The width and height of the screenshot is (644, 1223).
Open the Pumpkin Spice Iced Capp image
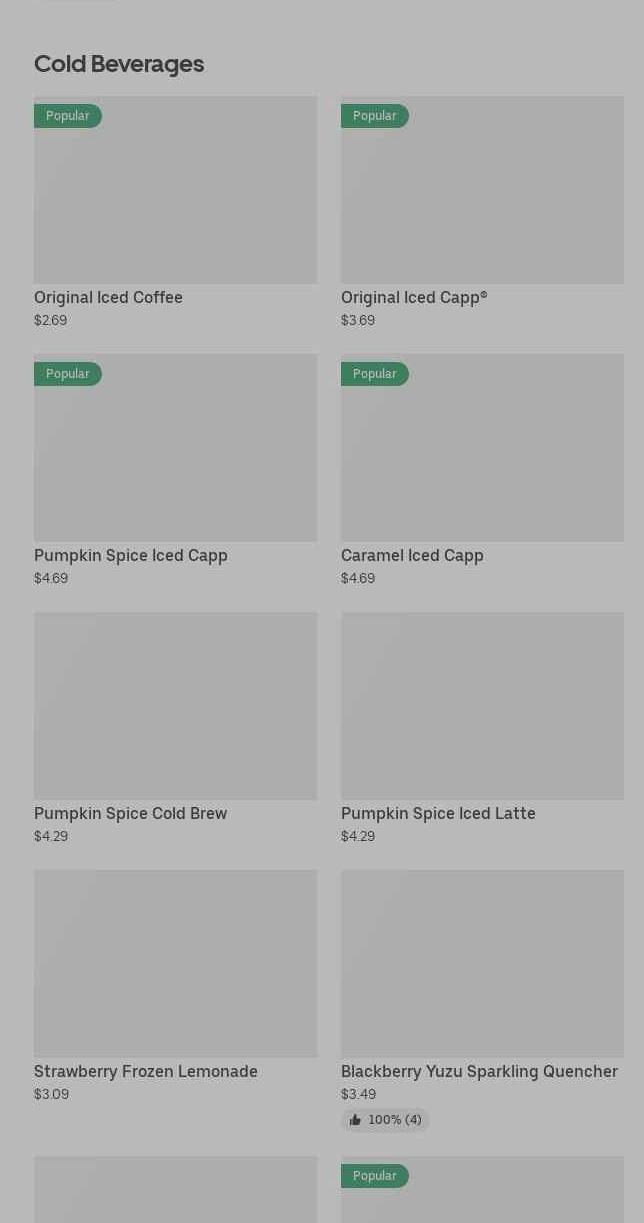175,458
